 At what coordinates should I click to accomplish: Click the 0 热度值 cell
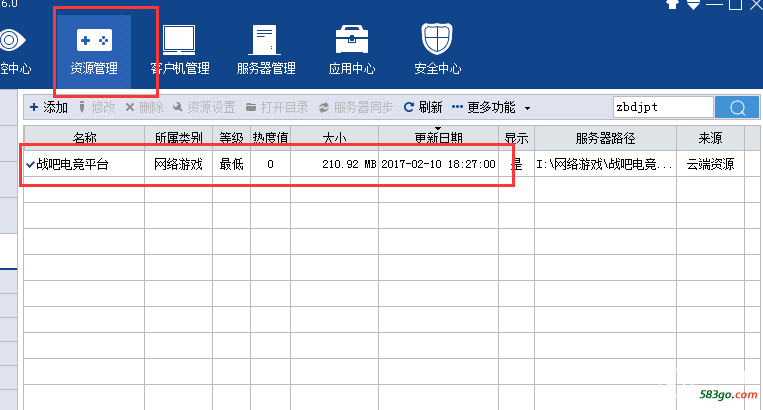point(271,164)
